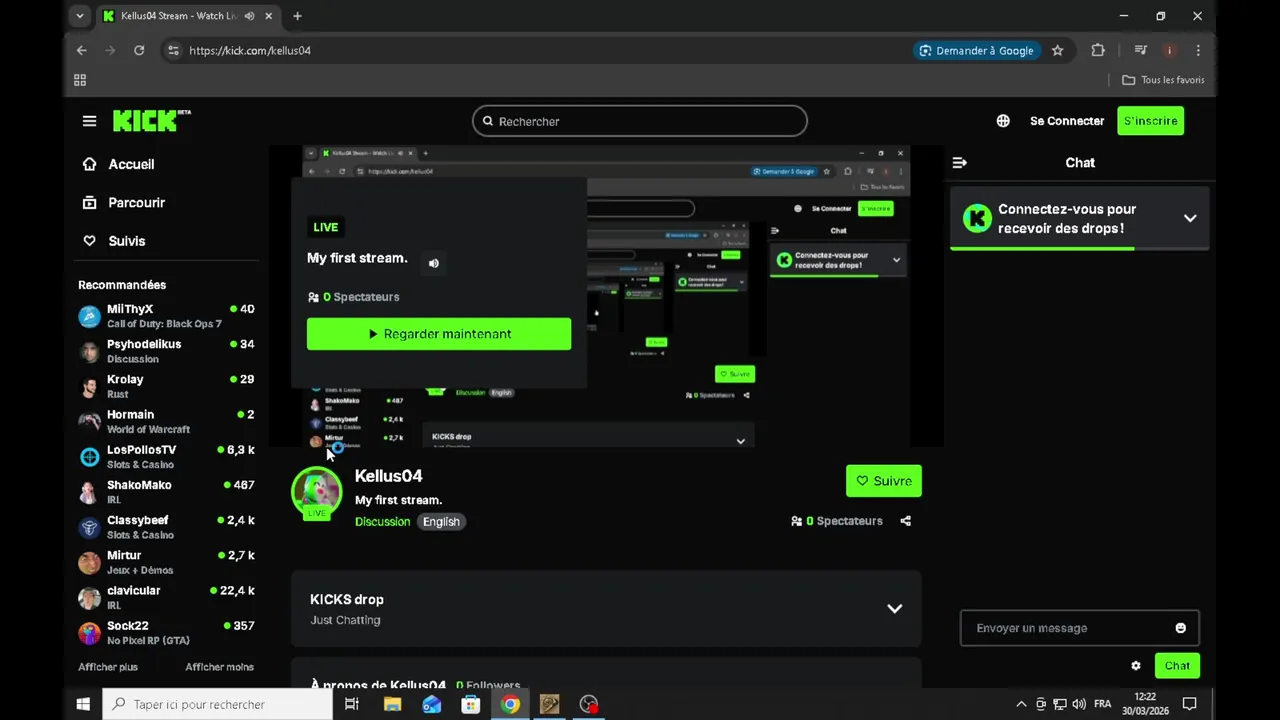Open File Explorer from taskbar
The image size is (1280, 720).
tap(392, 704)
